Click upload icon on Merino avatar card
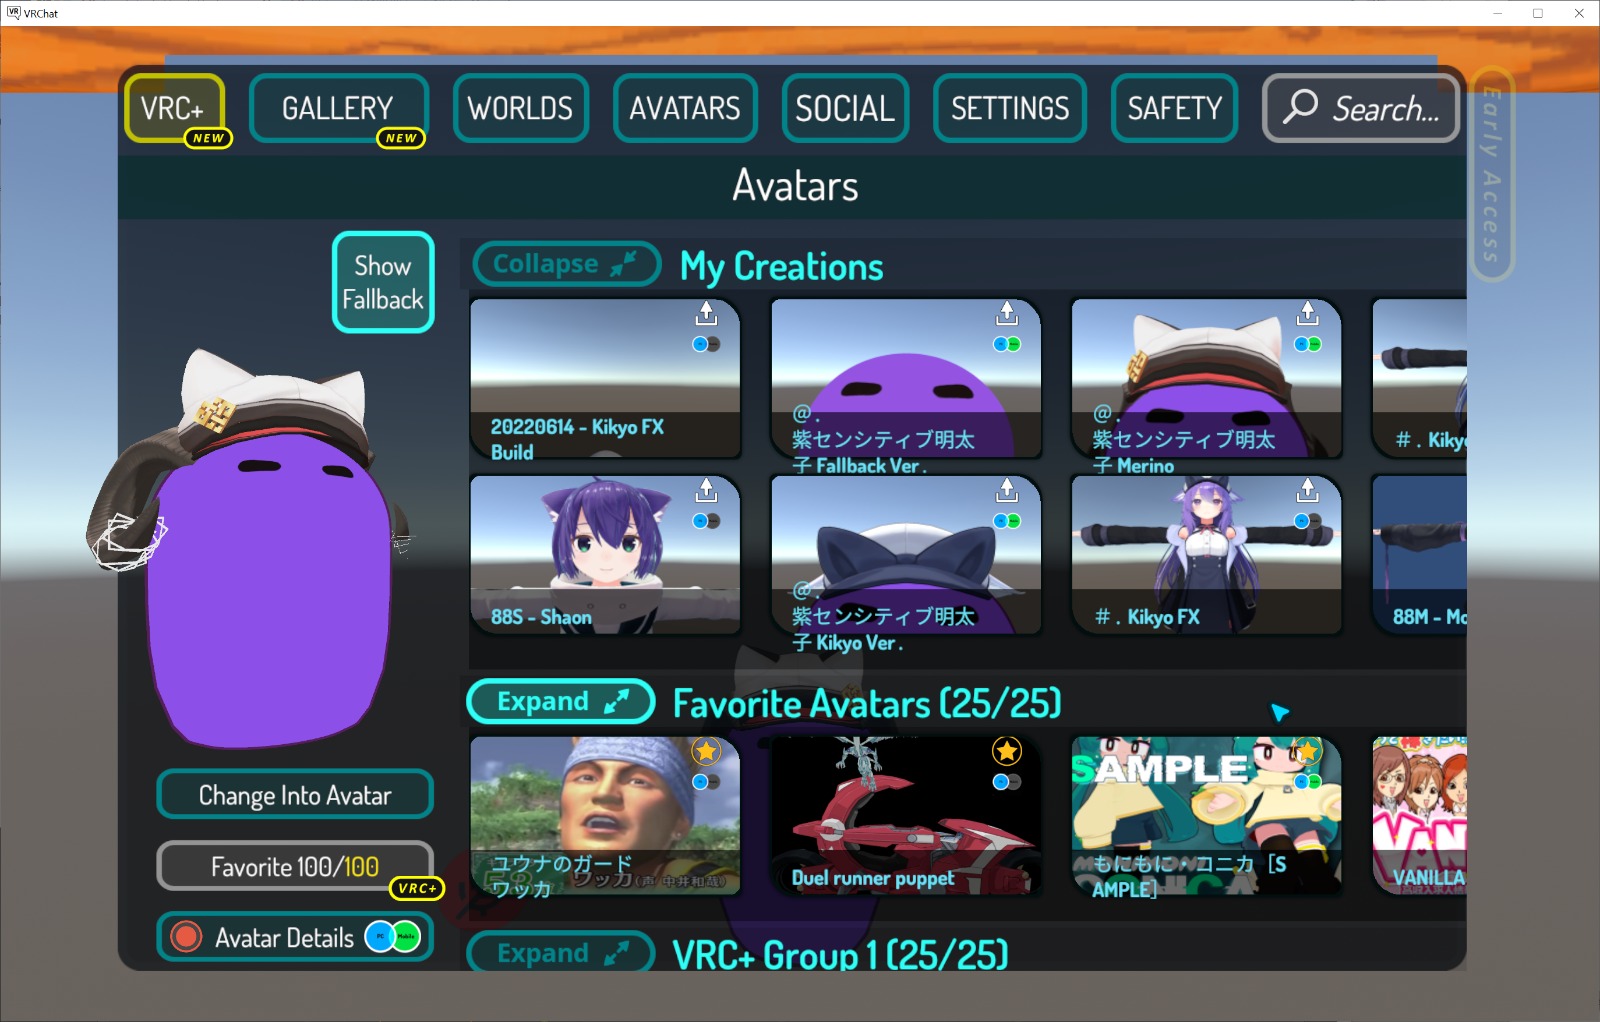This screenshot has width=1600, height=1022. (x=1307, y=314)
